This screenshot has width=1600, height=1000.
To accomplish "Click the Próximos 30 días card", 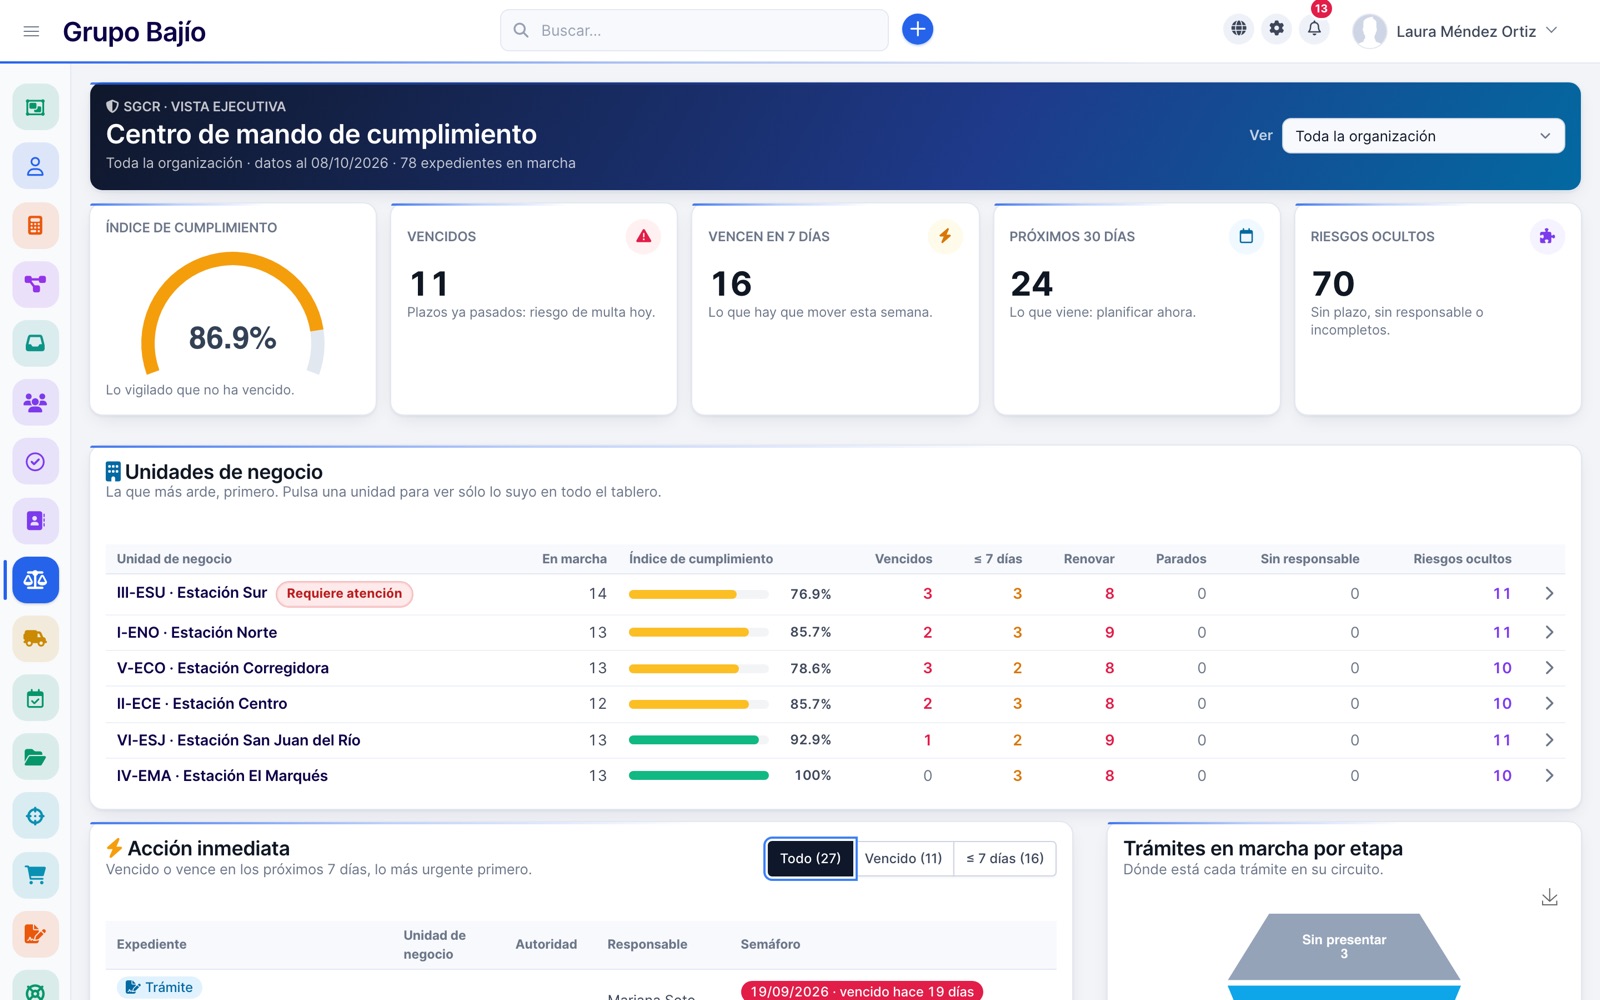I will 1137,309.
